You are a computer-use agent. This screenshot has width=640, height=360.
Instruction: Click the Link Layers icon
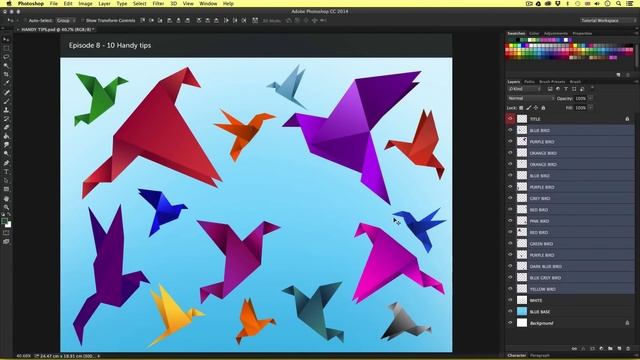tap(574, 349)
